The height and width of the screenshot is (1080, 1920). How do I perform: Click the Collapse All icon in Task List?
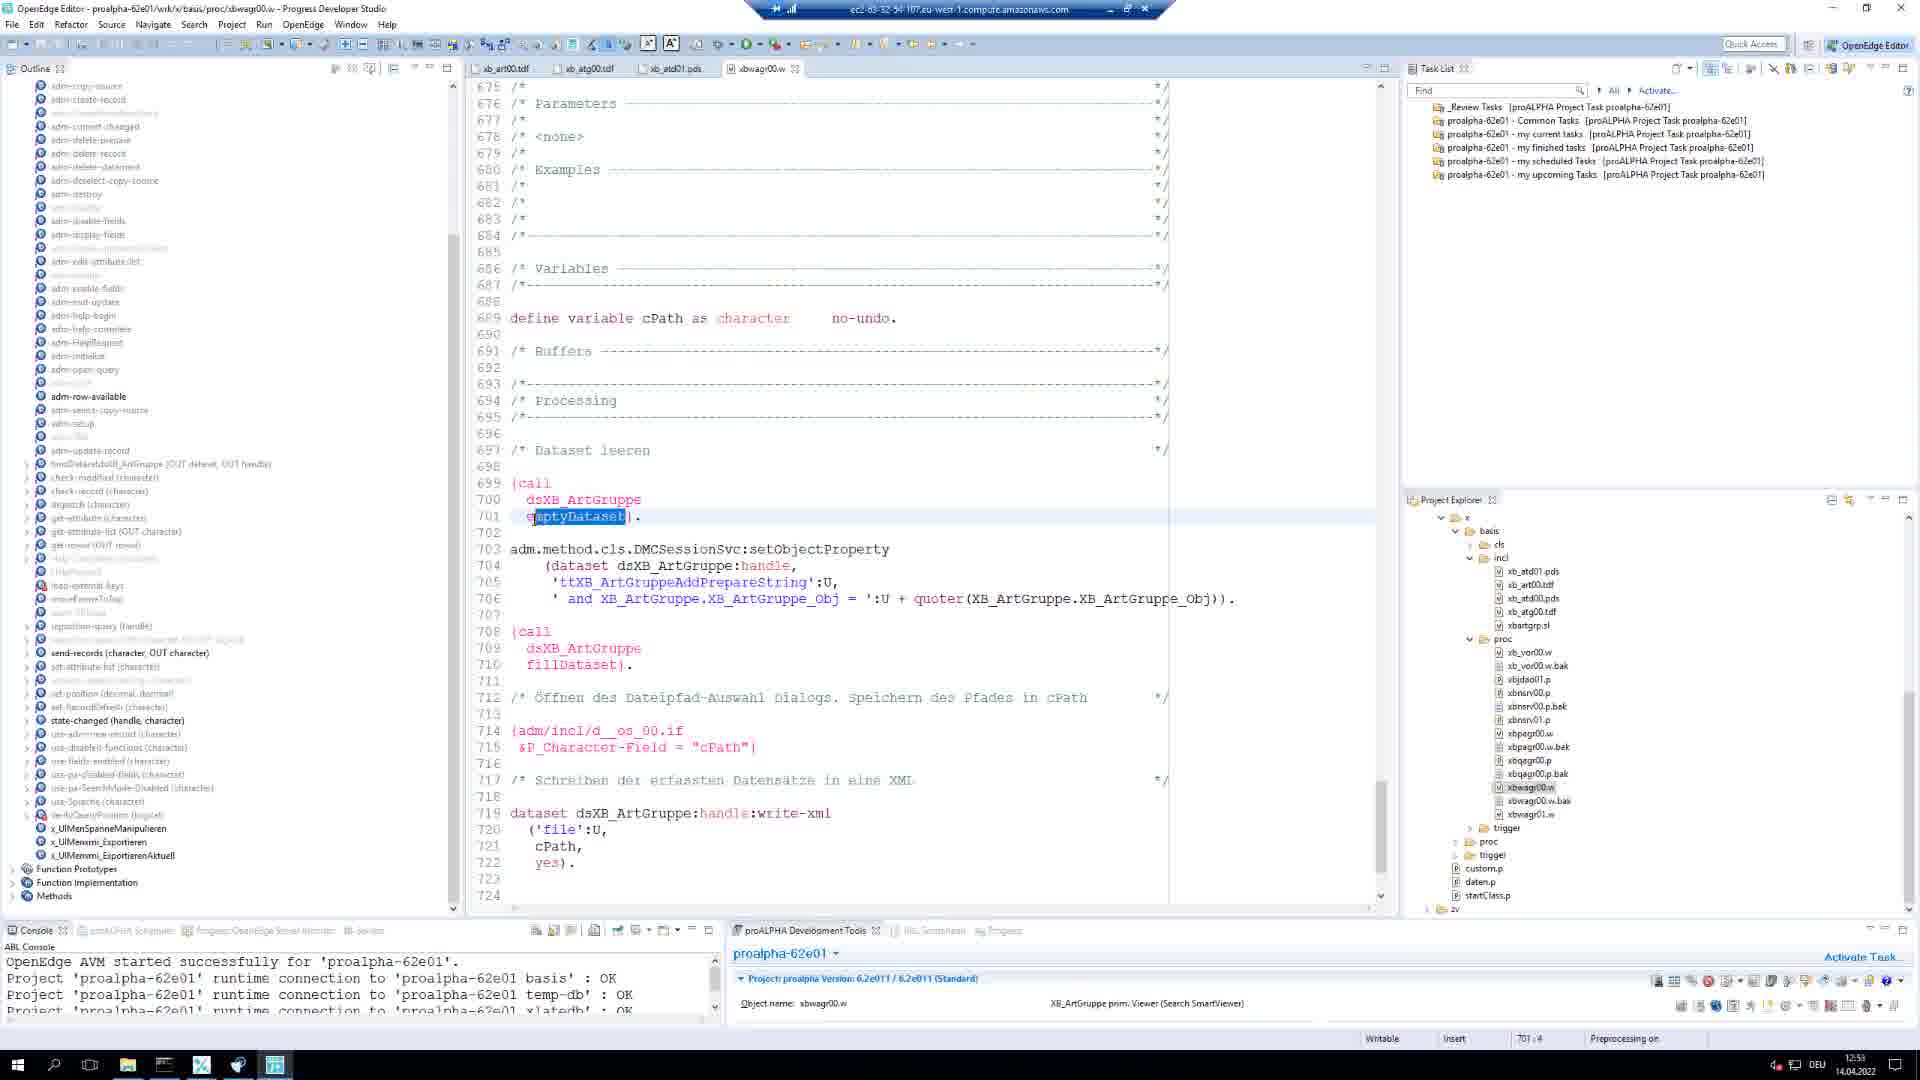(x=1809, y=68)
